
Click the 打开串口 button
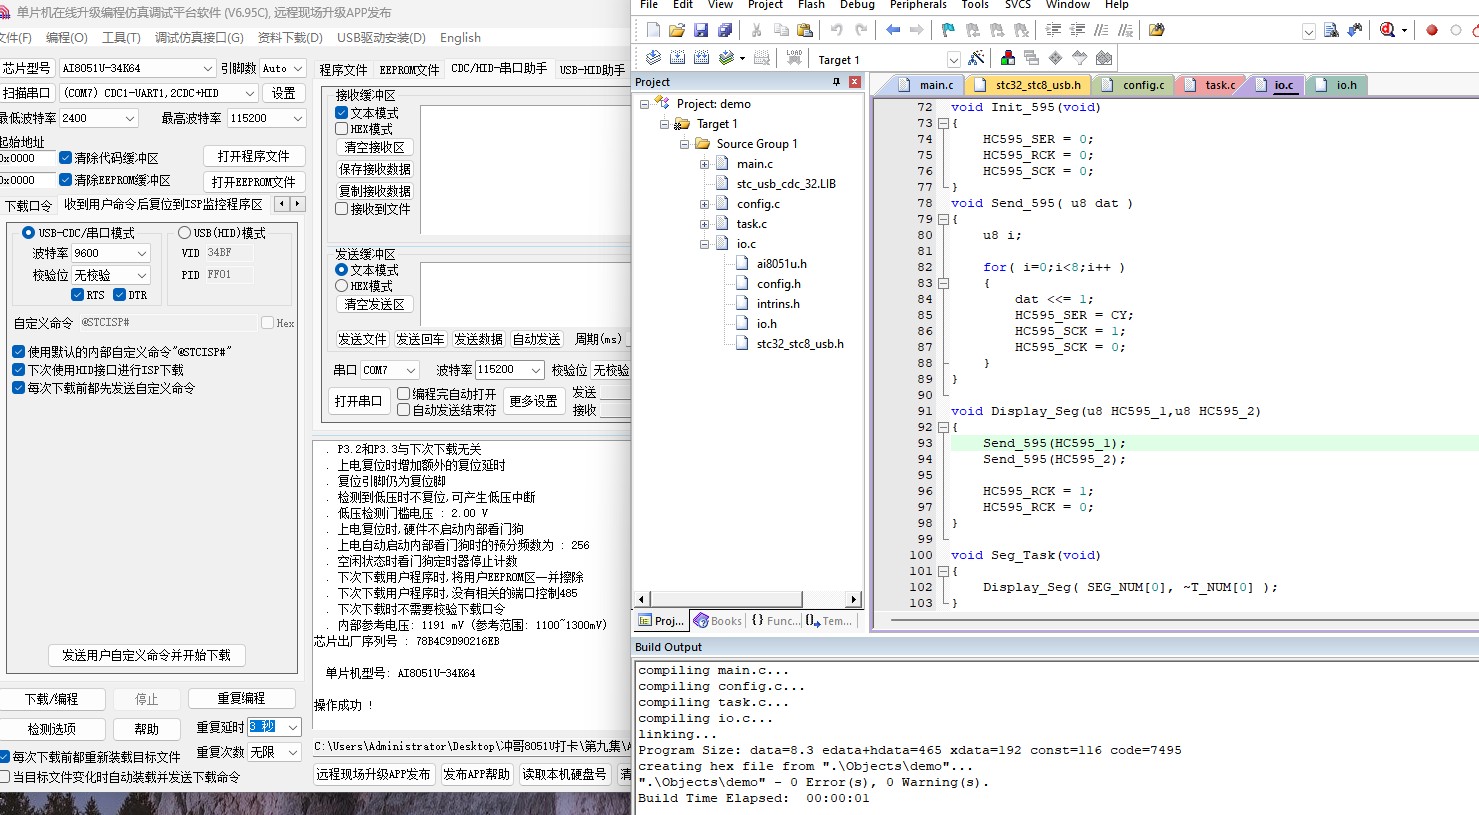click(x=358, y=401)
